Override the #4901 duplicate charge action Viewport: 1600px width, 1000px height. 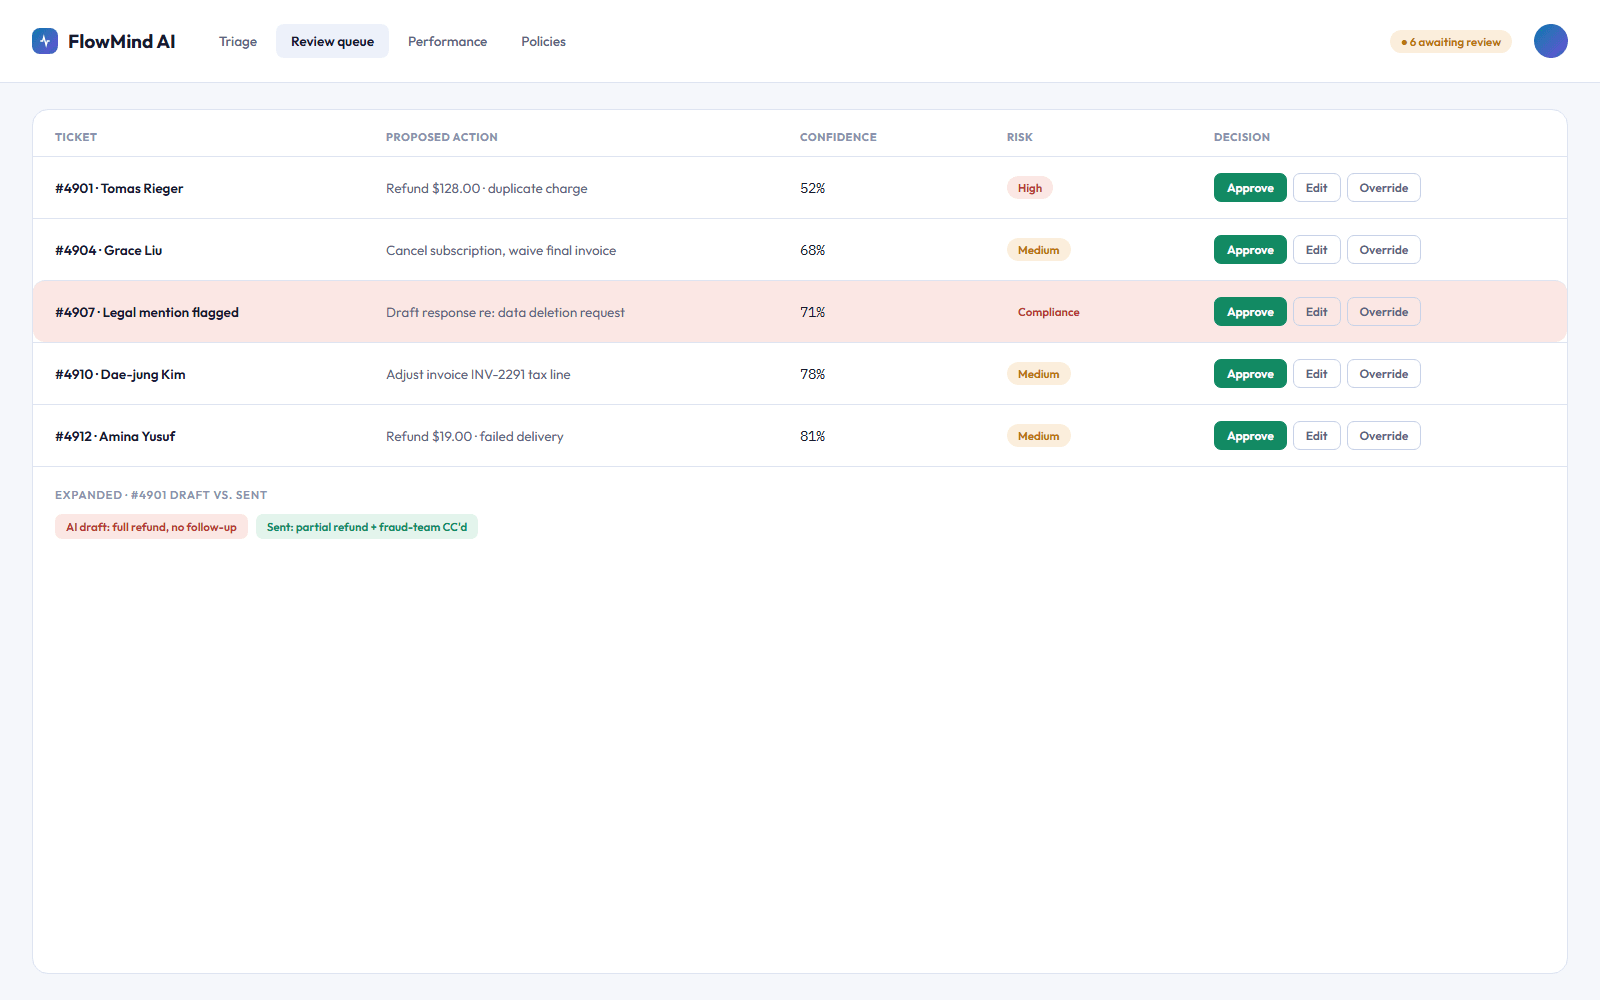click(1383, 188)
